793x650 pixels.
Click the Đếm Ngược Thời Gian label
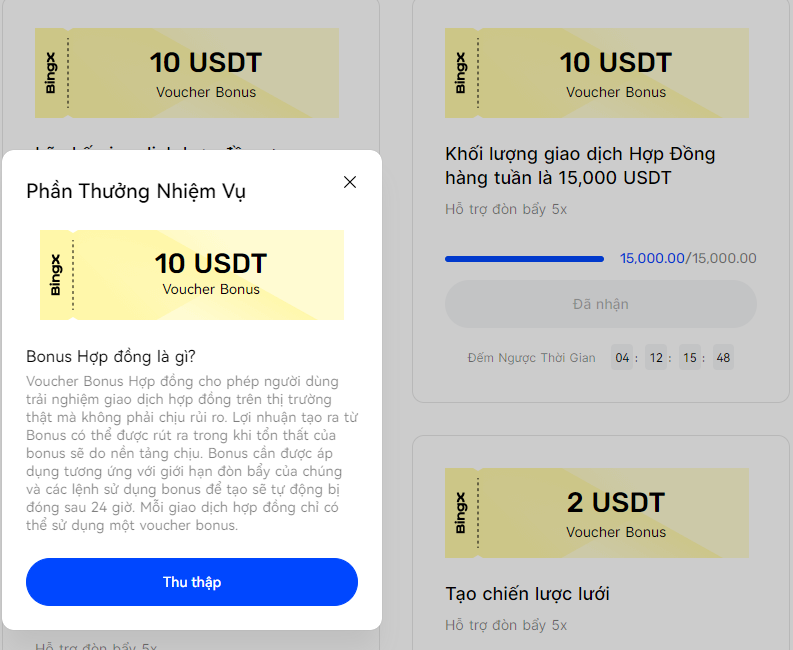tap(532, 358)
